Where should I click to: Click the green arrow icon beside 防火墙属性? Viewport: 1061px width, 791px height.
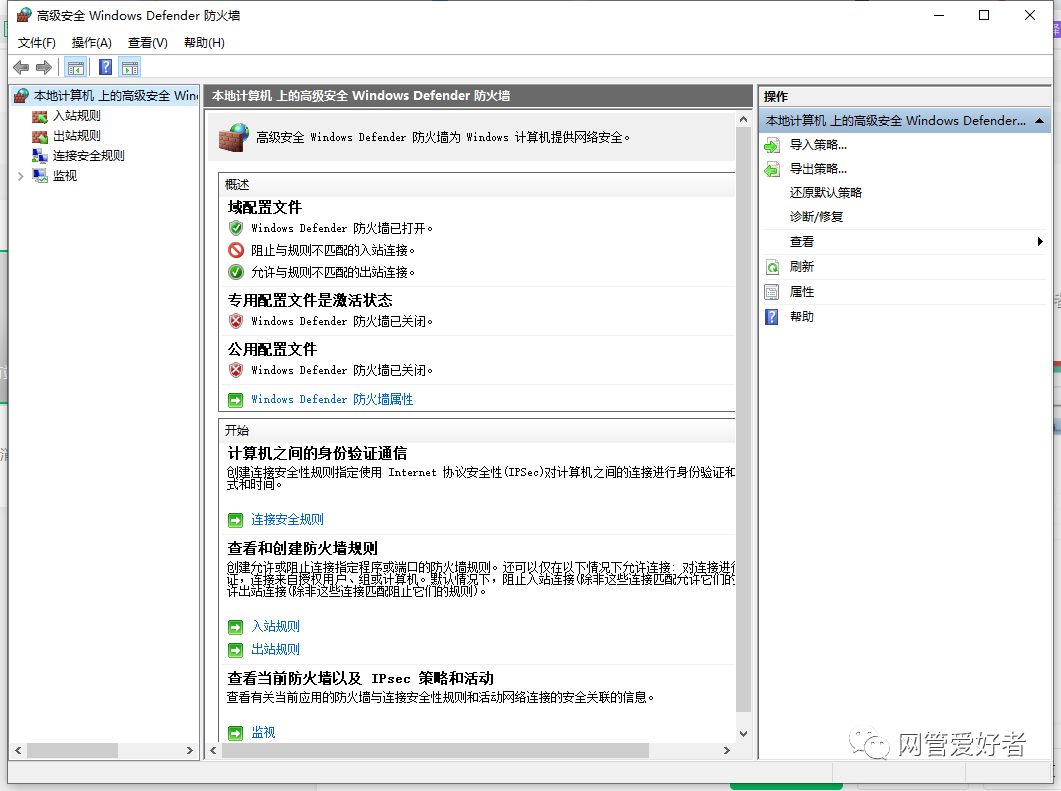pos(235,400)
